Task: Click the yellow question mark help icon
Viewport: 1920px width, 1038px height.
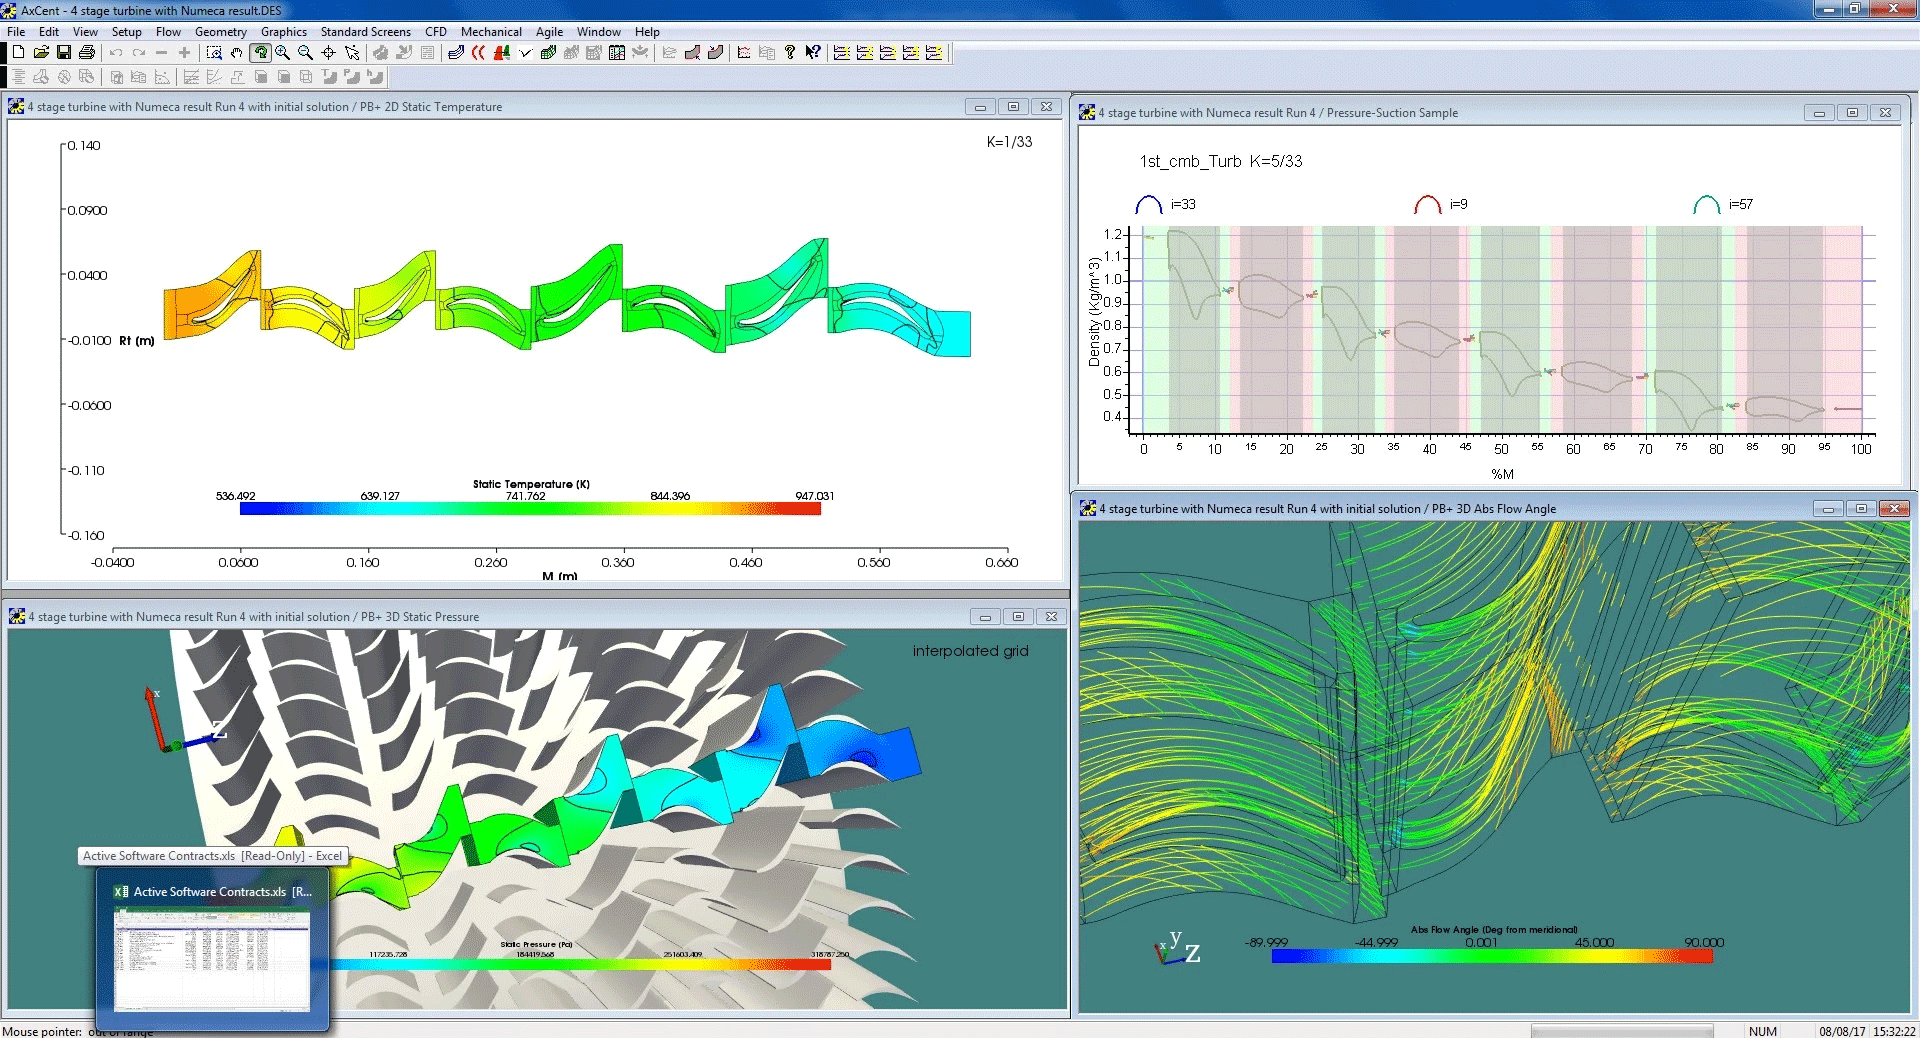Action: pos(790,53)
